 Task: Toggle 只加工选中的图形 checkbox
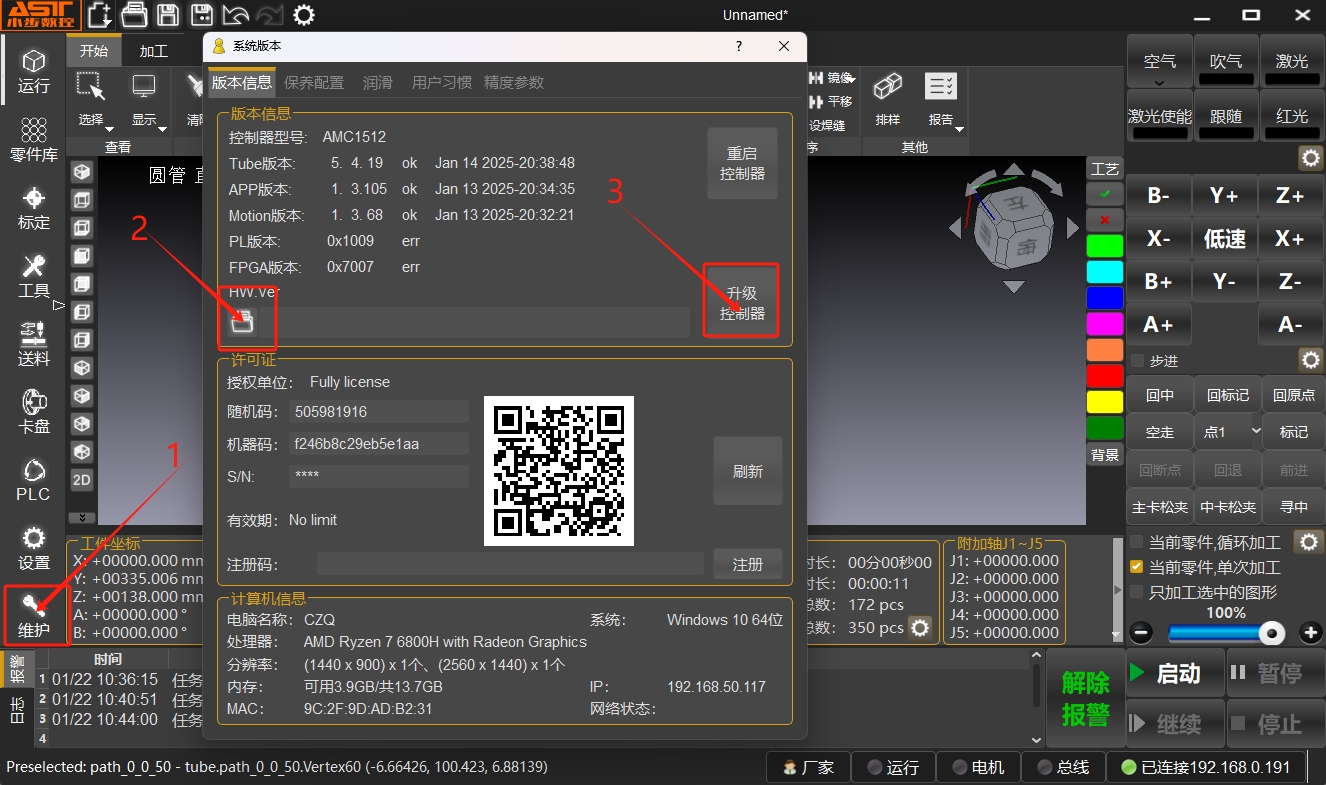coord(1137,592)
